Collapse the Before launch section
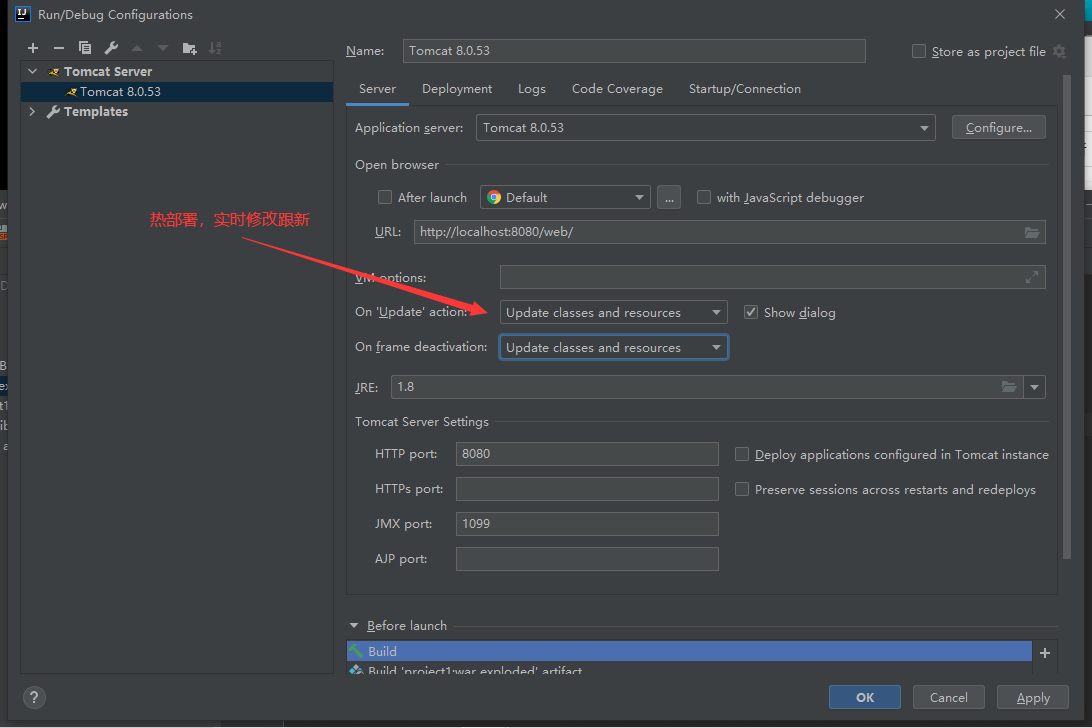Screen dimensions: 1092x728 tap(354, 626)
